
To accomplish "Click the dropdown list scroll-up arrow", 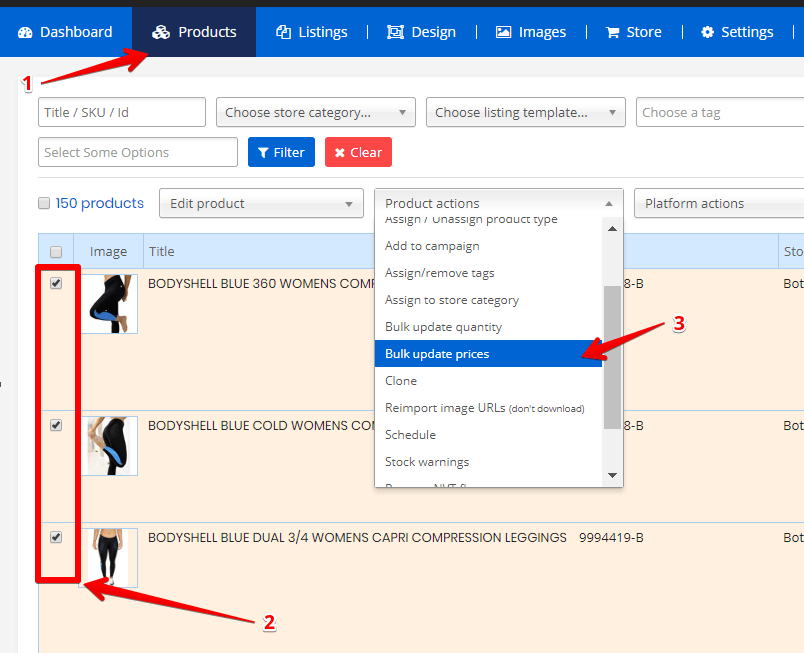I will (x=612, y=229).
